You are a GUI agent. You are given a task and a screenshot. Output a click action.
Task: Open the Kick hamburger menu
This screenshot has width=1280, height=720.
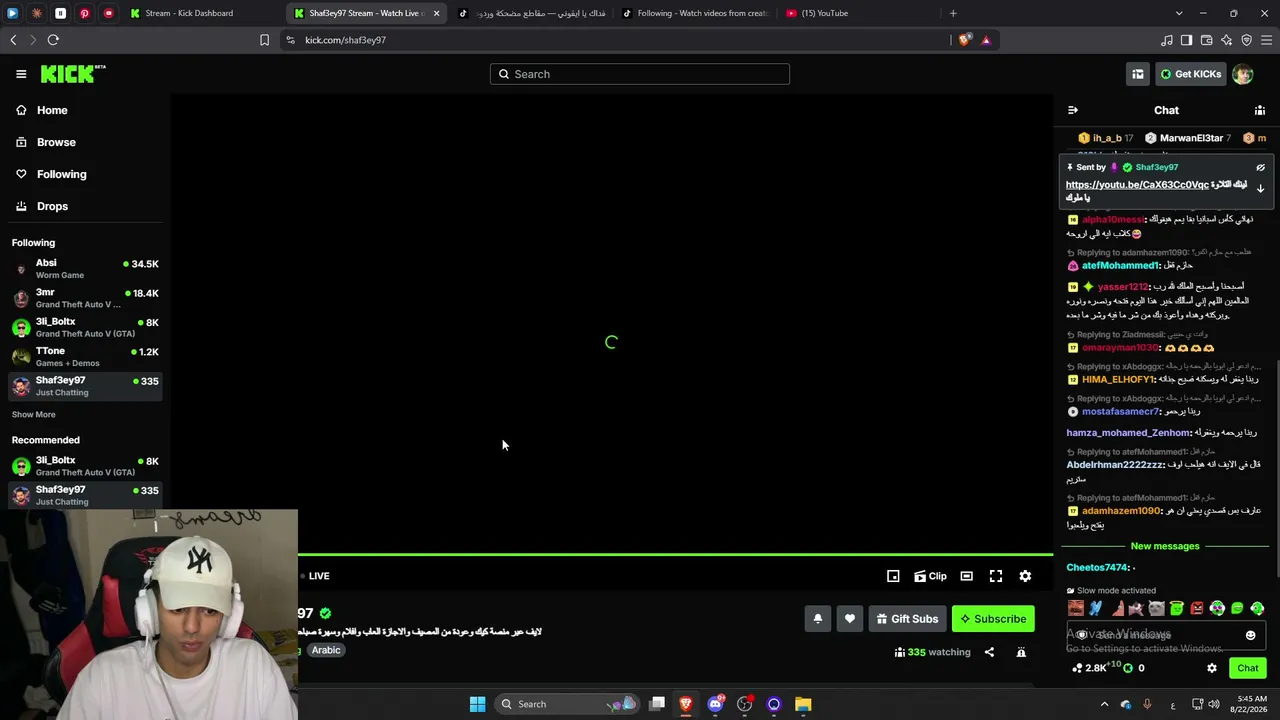pyautogui.click(x=21, y=74)
